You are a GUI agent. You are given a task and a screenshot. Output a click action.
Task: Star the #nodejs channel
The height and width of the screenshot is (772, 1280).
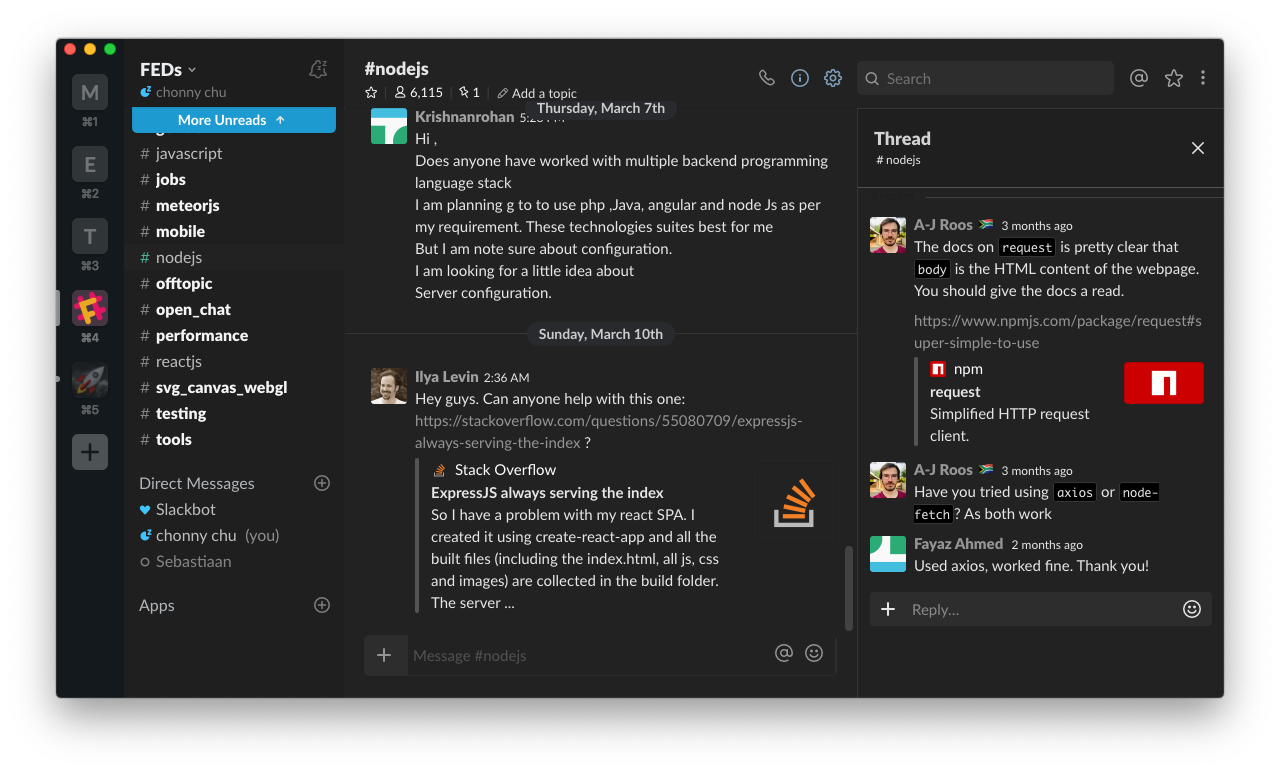pos(372,93)
